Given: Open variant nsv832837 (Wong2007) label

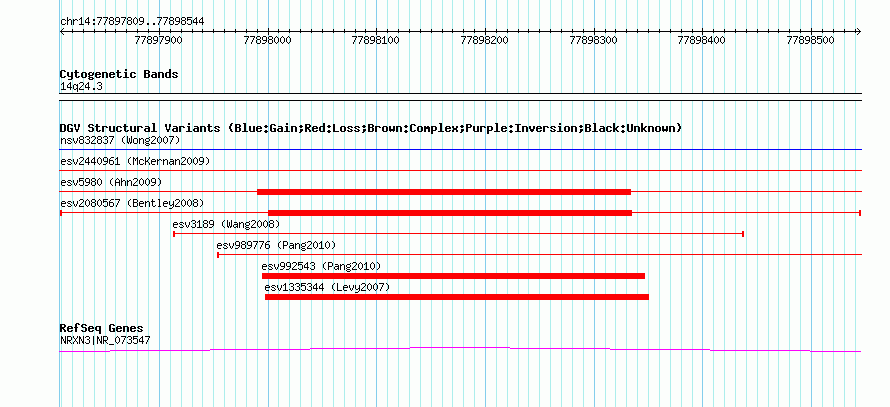Looking at the screenshot, I should (120, 140).
